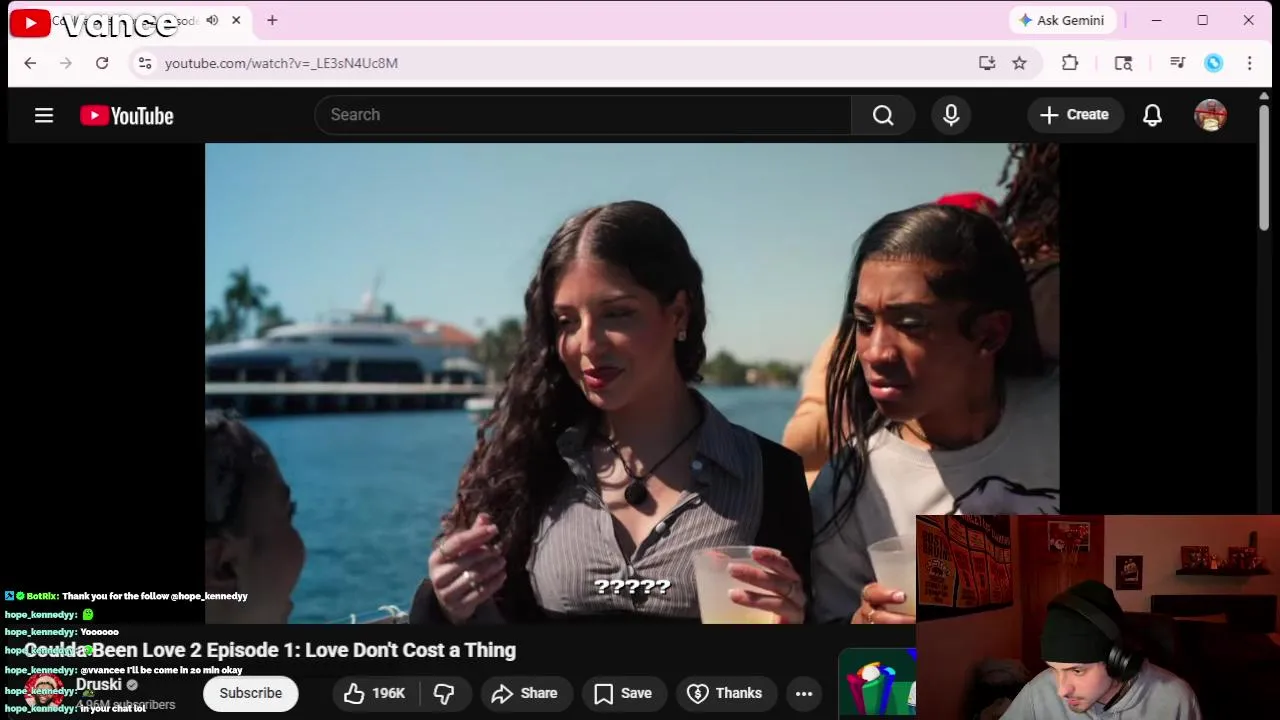
Task: Like the video (196K)
Action: click(x=375, y=693)
